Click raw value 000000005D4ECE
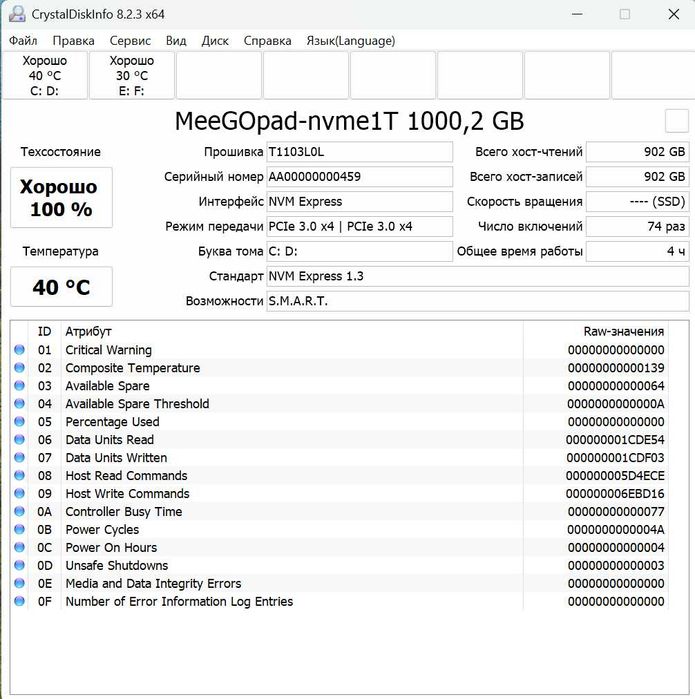 615,476
